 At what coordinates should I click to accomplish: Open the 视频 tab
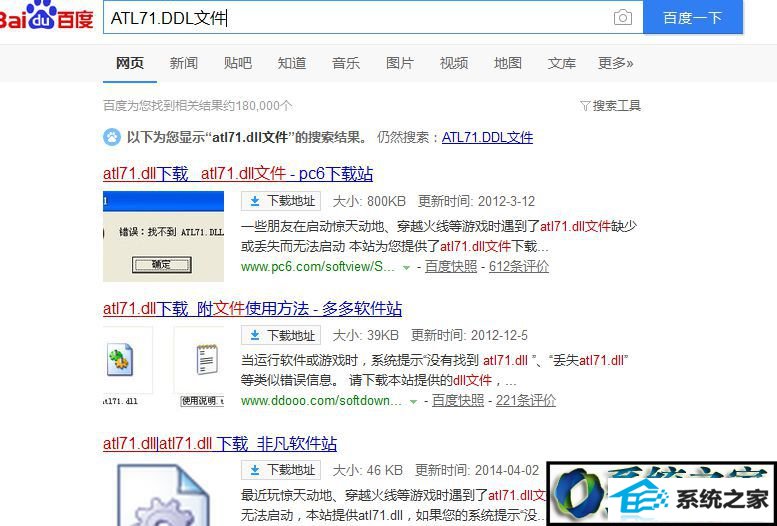(454, 63)
